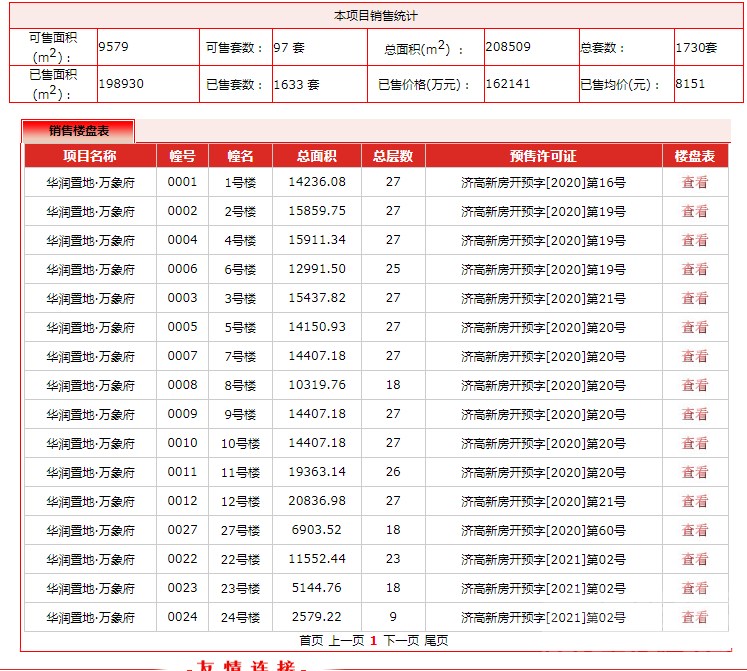Viewport: 747px width, 671px height.
Task: Click the 总面积 column header
Action: coord(317,156)
